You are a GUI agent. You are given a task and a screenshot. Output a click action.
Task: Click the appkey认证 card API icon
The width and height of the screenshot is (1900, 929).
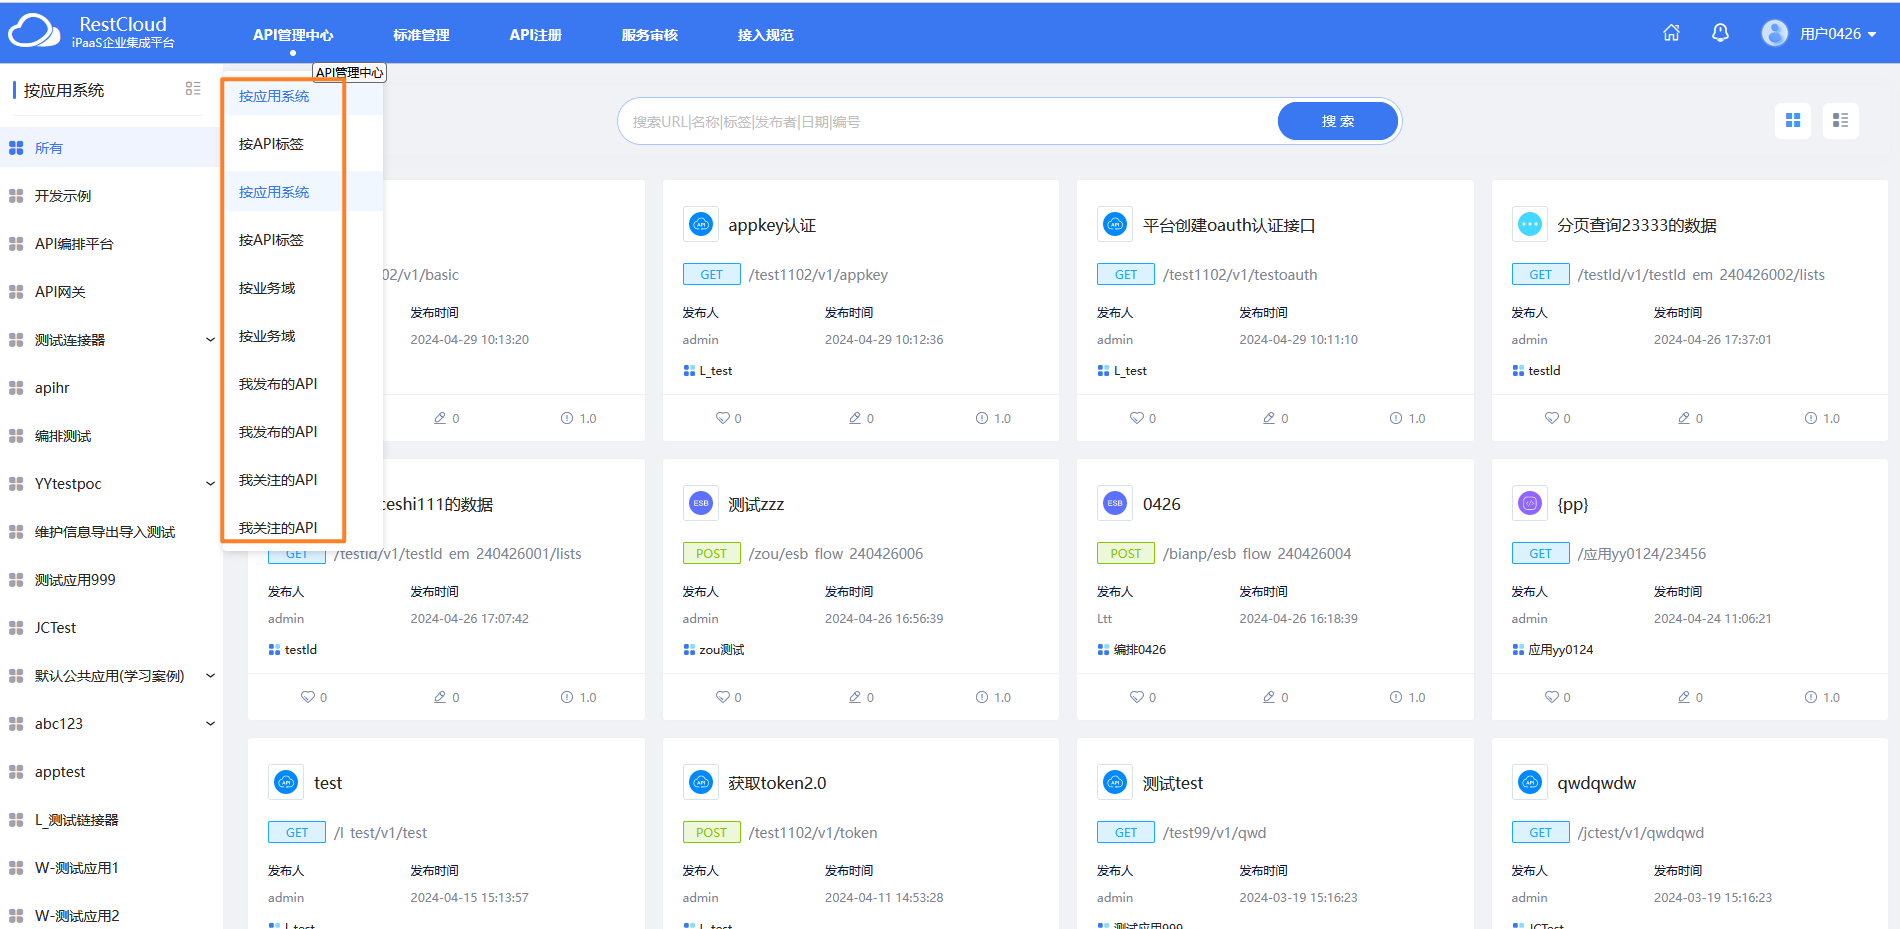(701, 224)
